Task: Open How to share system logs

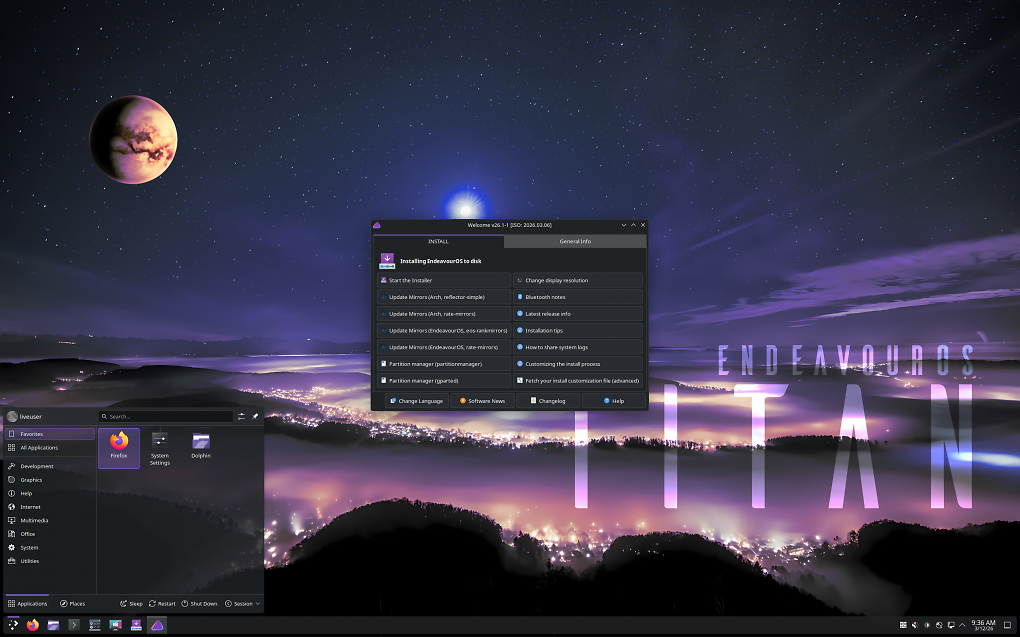Action: [578, 347]
